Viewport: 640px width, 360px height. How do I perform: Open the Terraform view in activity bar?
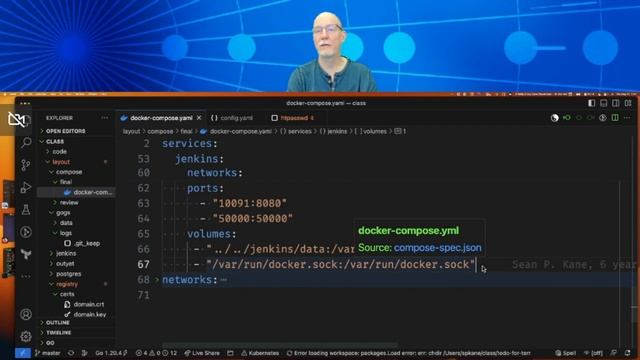point(26,255)
